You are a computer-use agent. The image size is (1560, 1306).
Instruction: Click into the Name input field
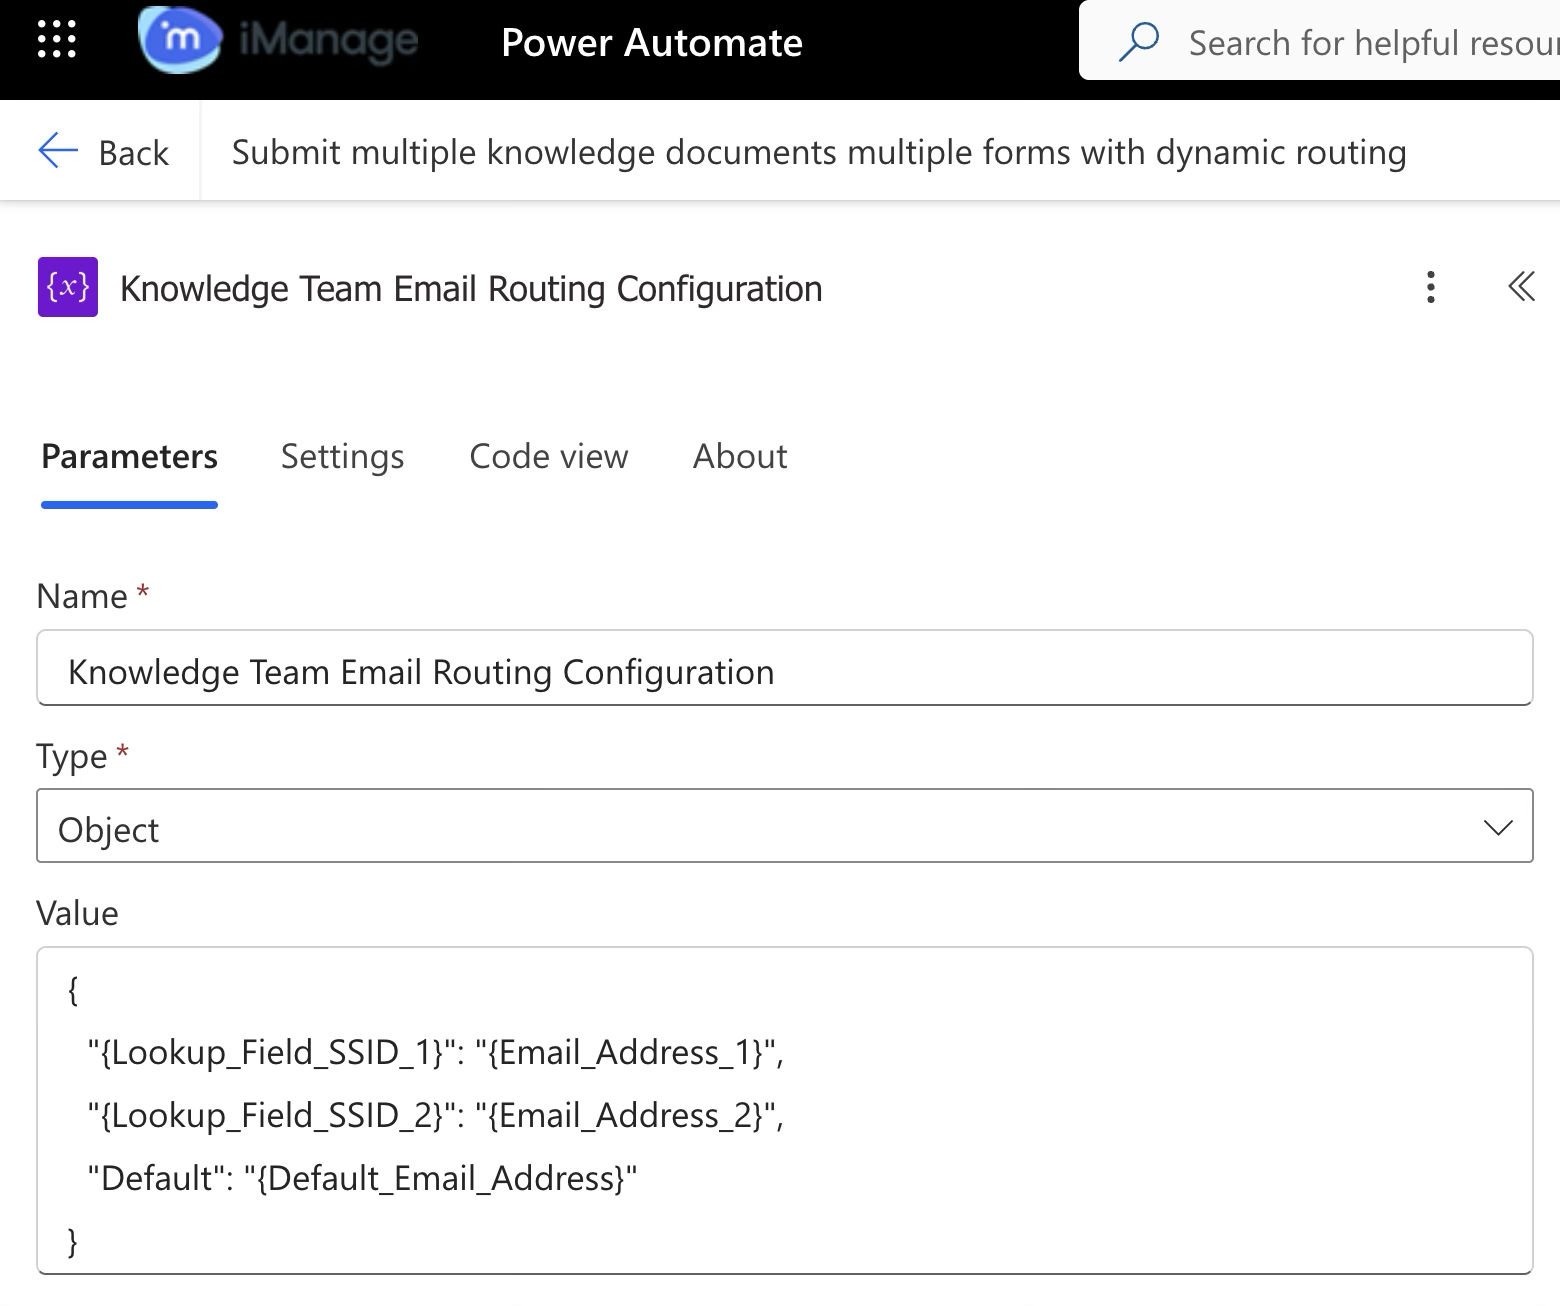785,668
